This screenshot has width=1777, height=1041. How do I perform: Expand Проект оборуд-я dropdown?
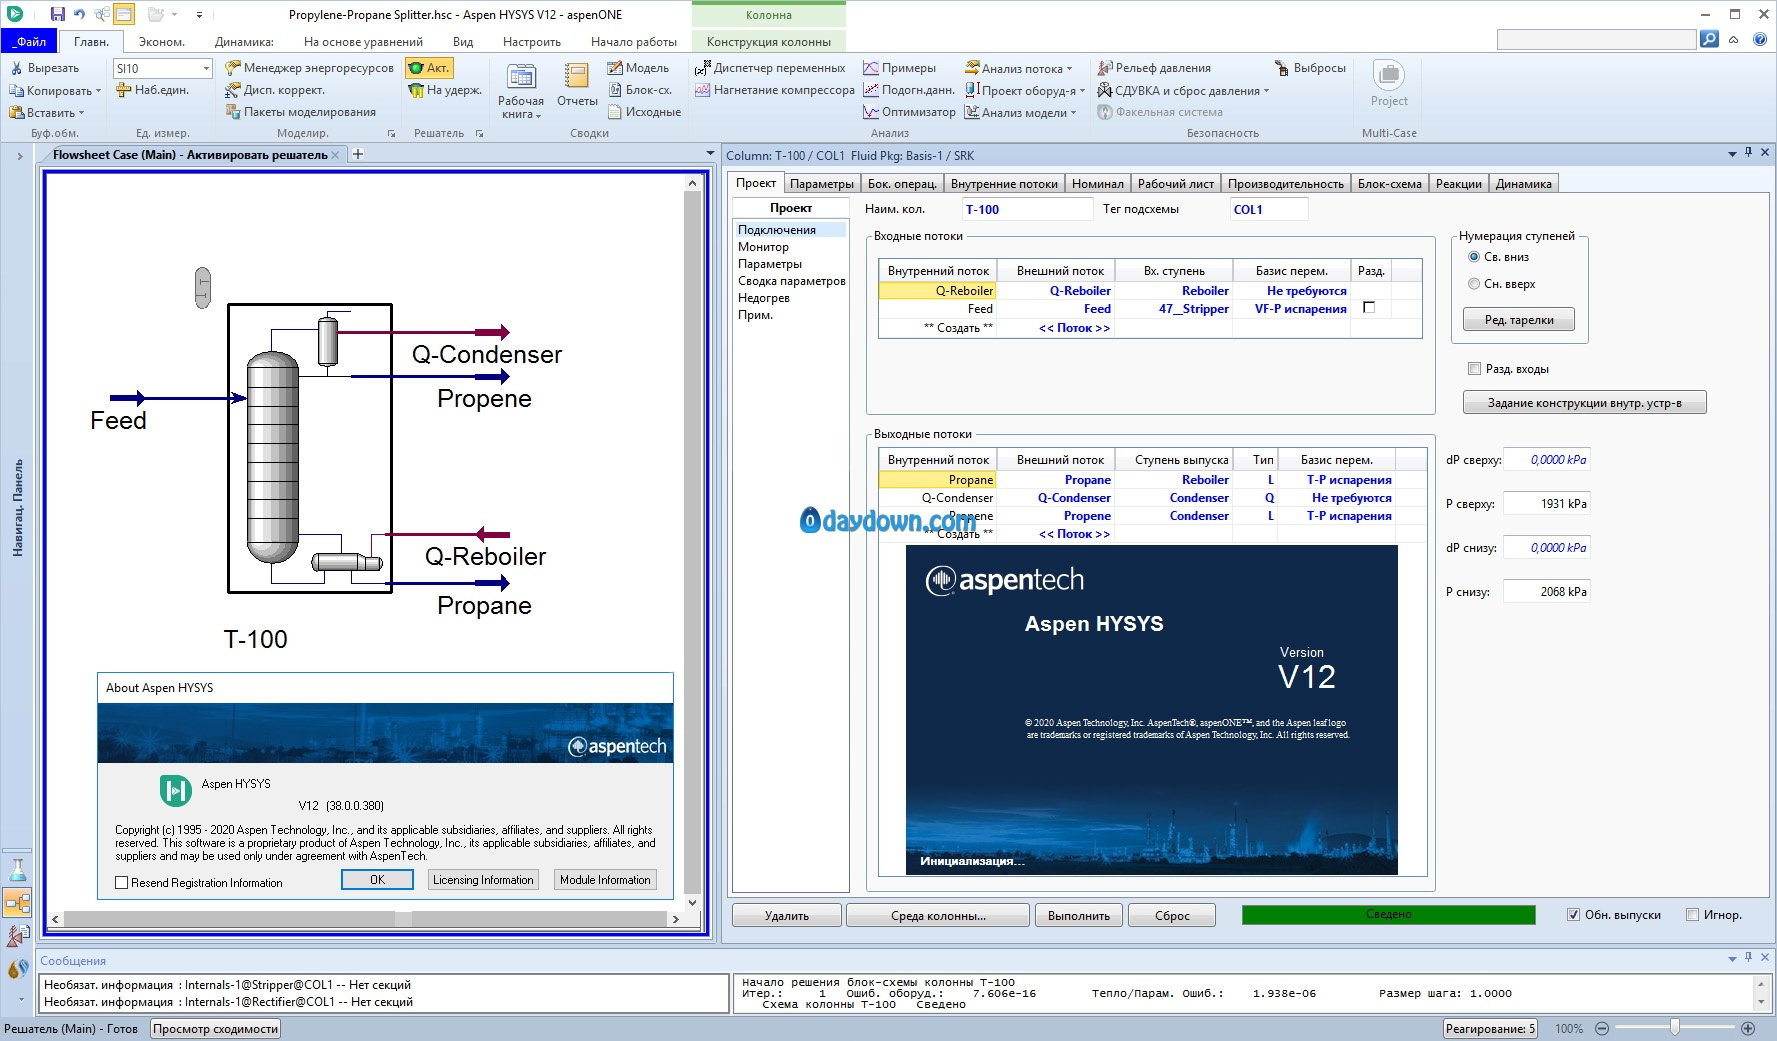(1081, 91)
